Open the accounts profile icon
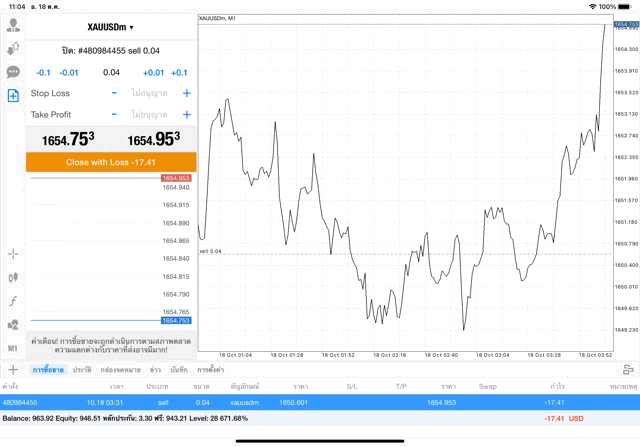 pyautogui.click(x=13, y=25)
